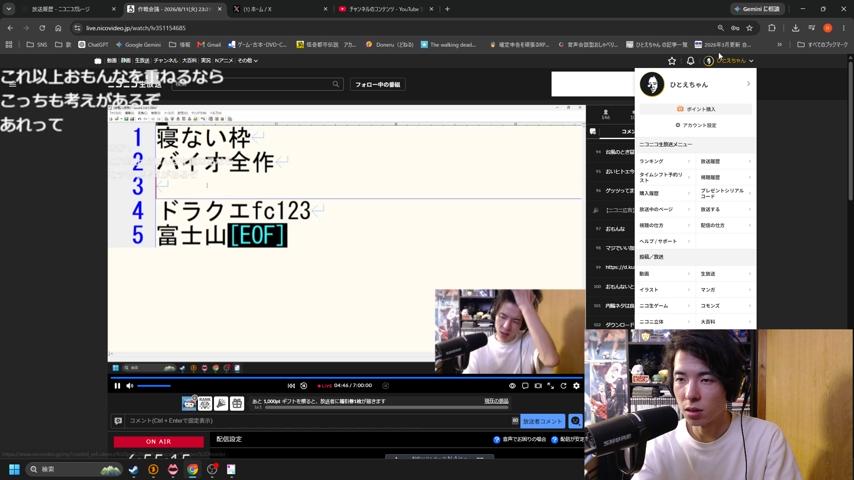
Task: Pause the live stream playback
Action: pos(117,386)
